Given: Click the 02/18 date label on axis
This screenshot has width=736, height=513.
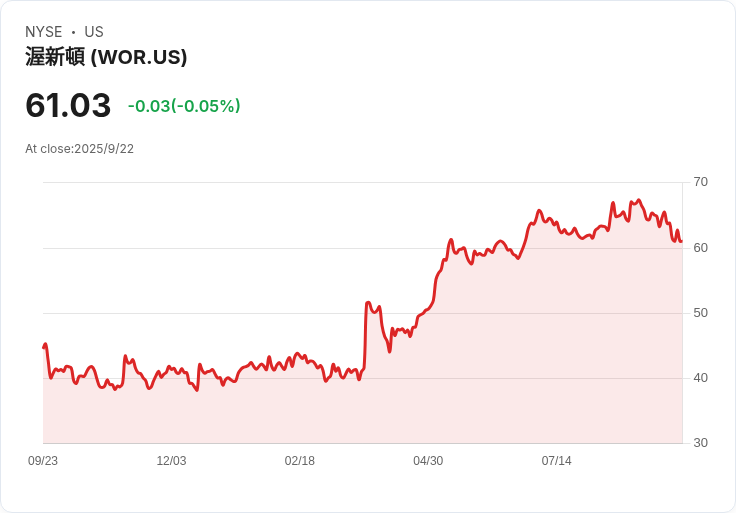Looking at the screenshot, I should (x=299, y=461).
